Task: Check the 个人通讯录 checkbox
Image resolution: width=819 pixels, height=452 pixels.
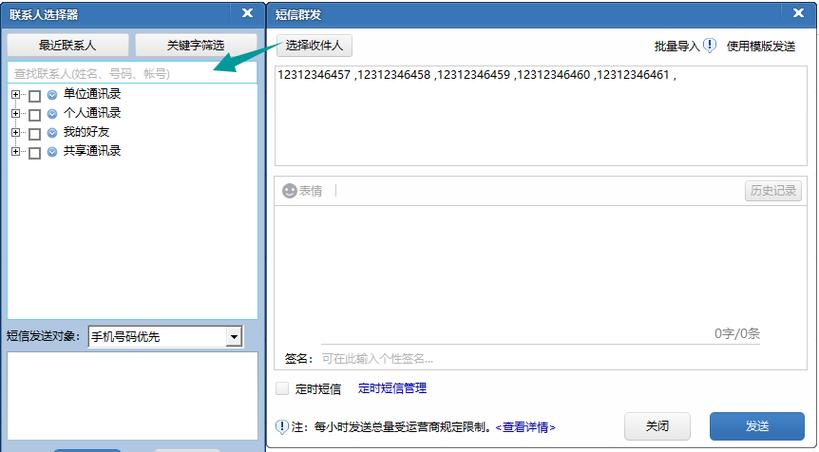Action: [x=34, y=114]
